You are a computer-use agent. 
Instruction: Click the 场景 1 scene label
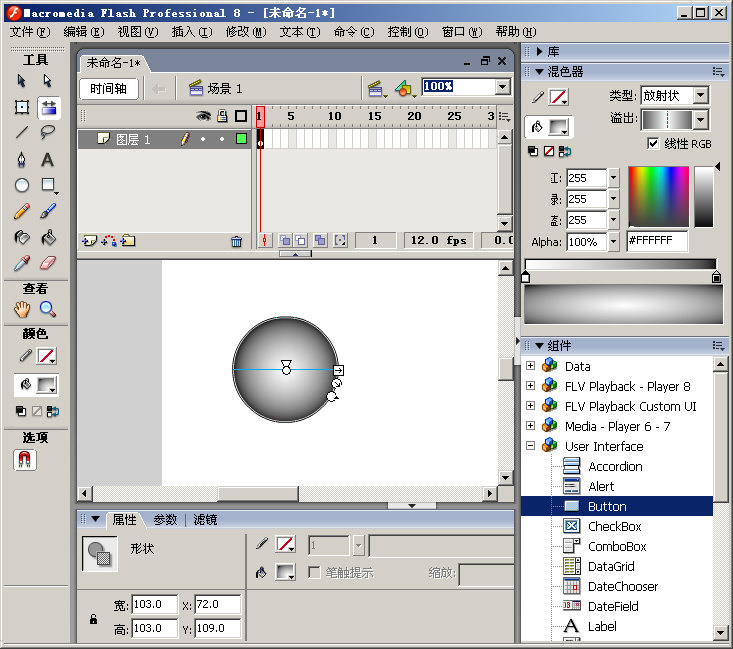point(224,88)
